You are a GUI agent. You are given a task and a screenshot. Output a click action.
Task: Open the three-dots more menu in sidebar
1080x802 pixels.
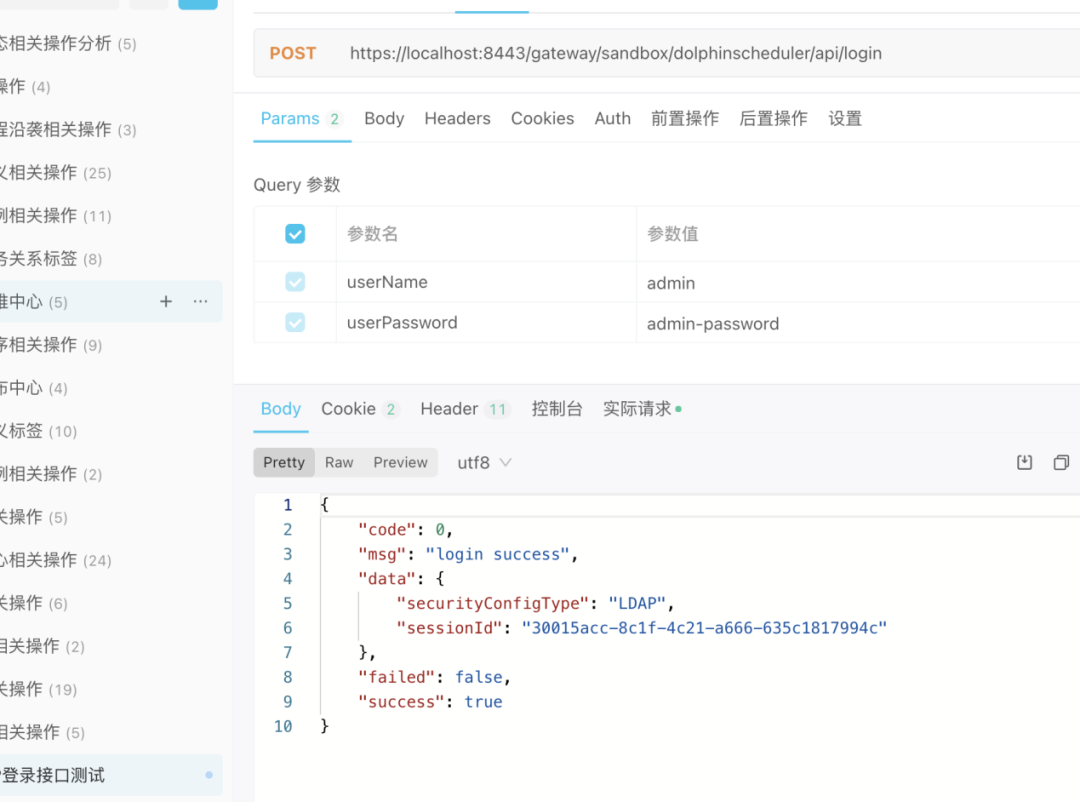(x=200, y=301)
